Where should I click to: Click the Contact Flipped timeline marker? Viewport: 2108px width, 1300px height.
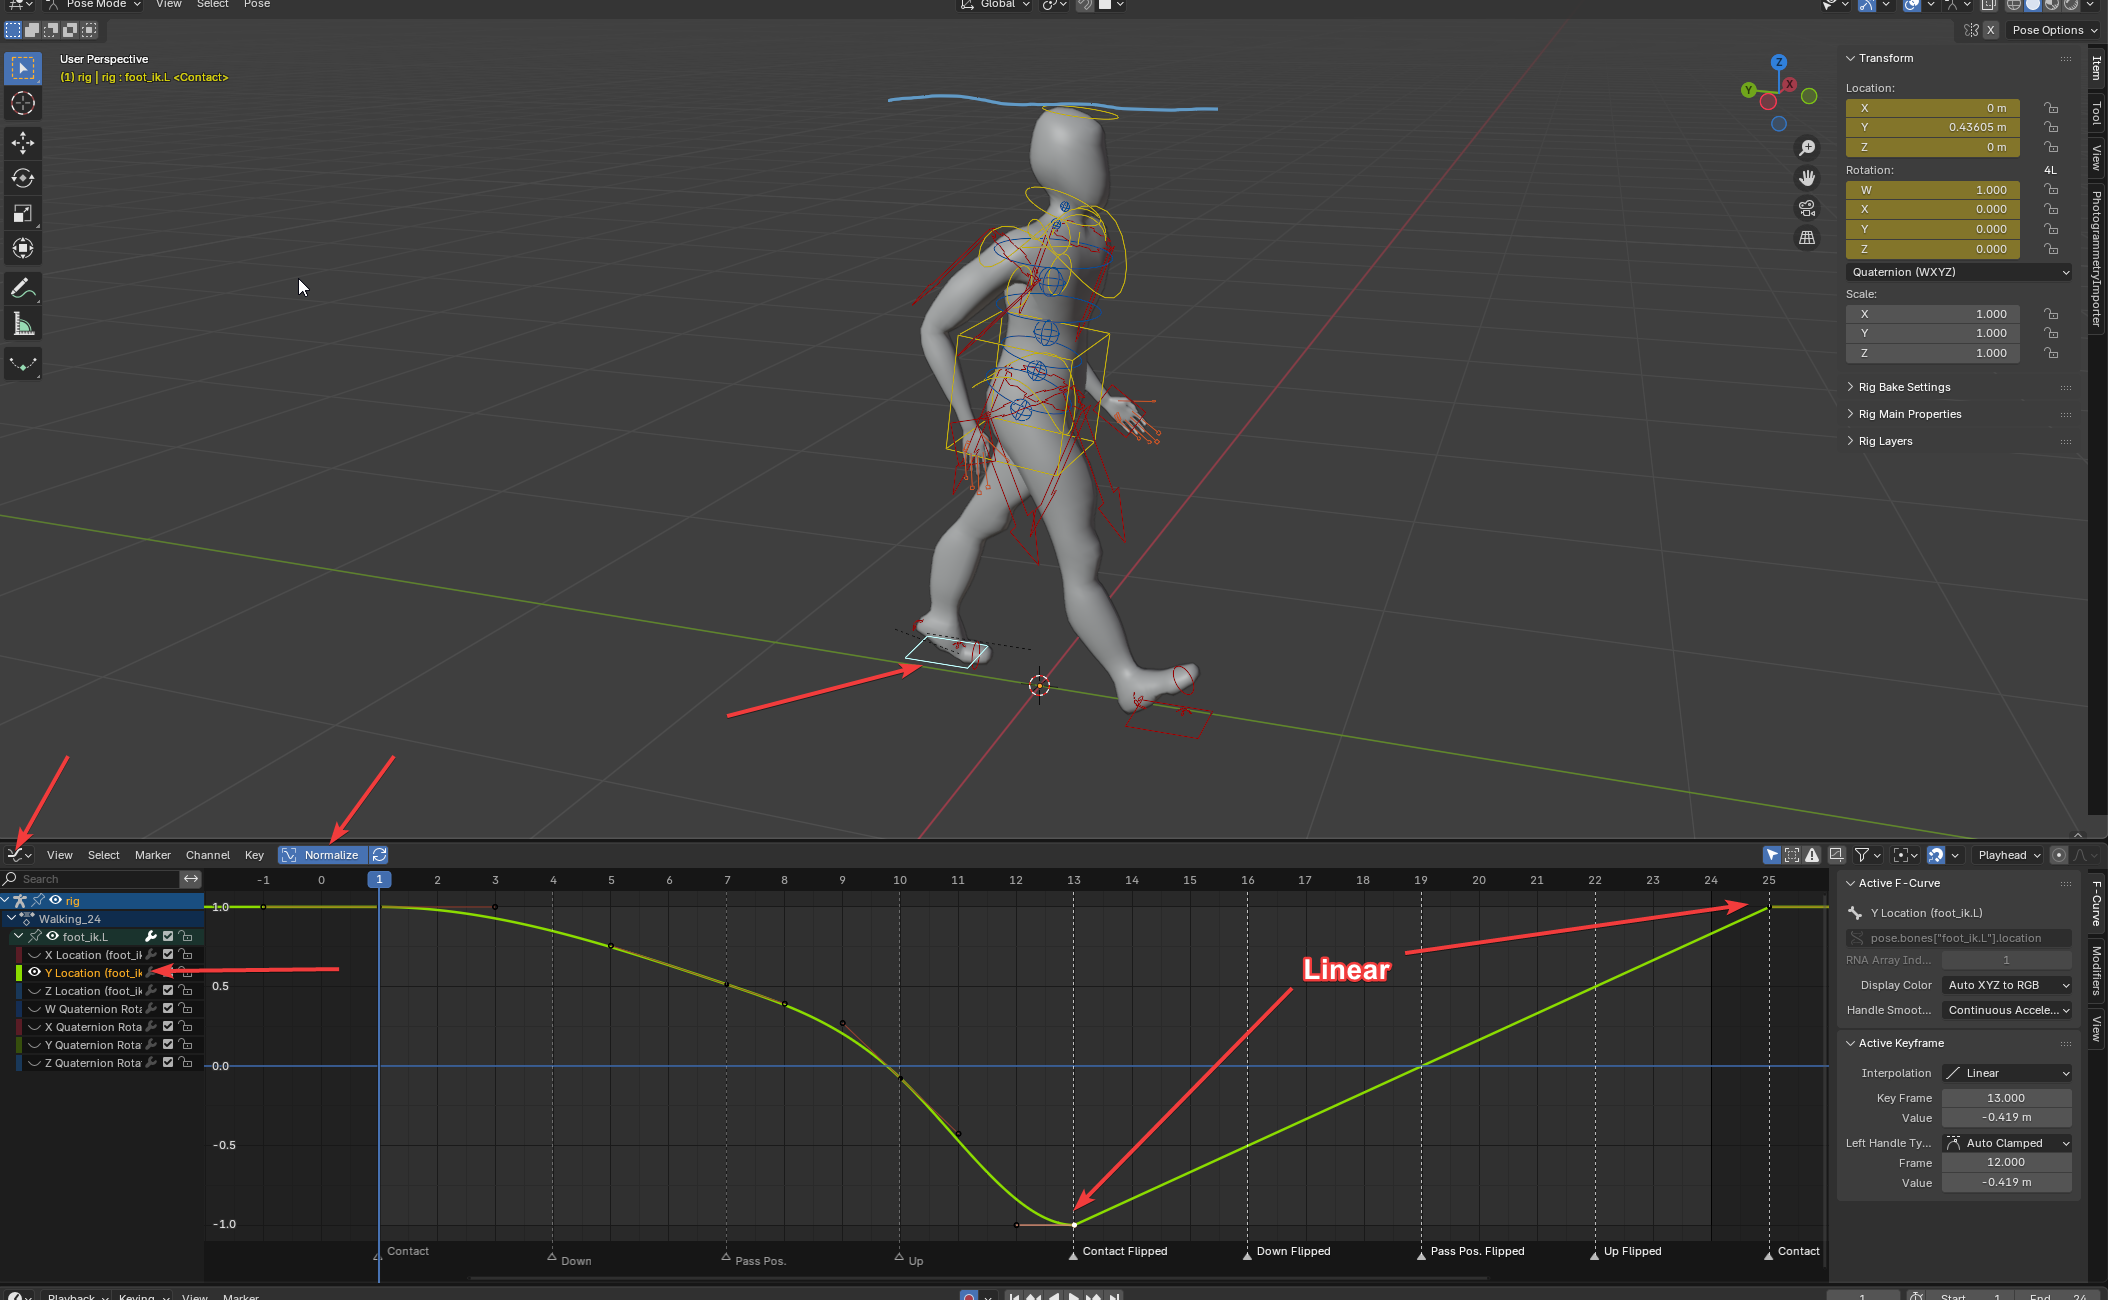[x=1073, y=1254]
